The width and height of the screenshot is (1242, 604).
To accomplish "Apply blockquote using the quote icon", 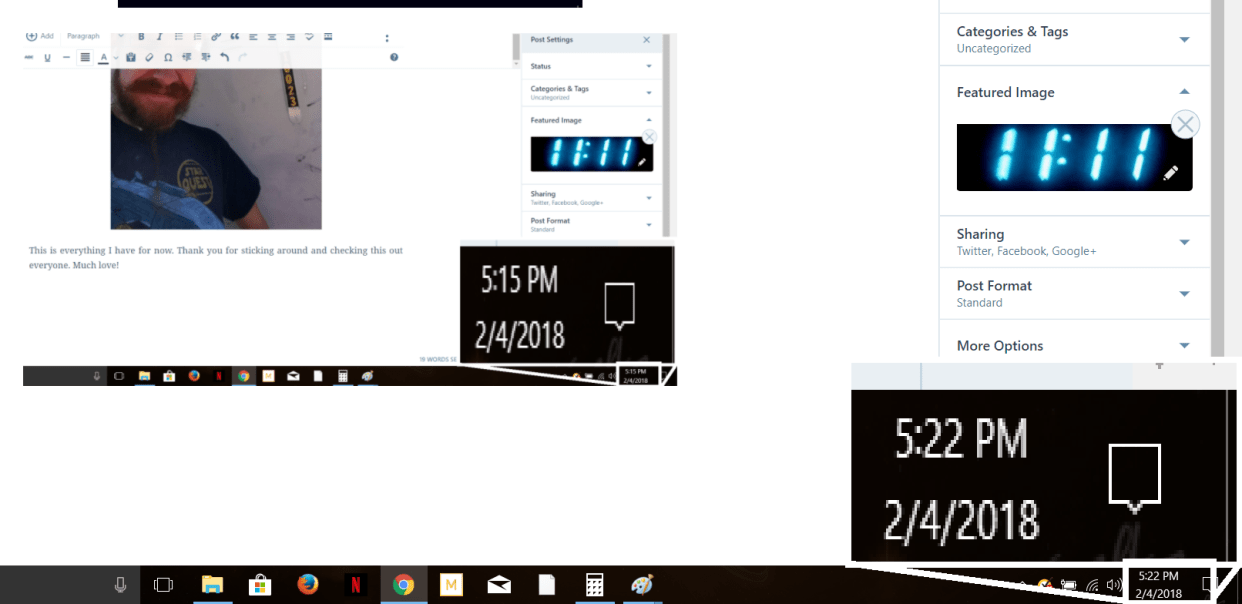I will pos(235,37).
